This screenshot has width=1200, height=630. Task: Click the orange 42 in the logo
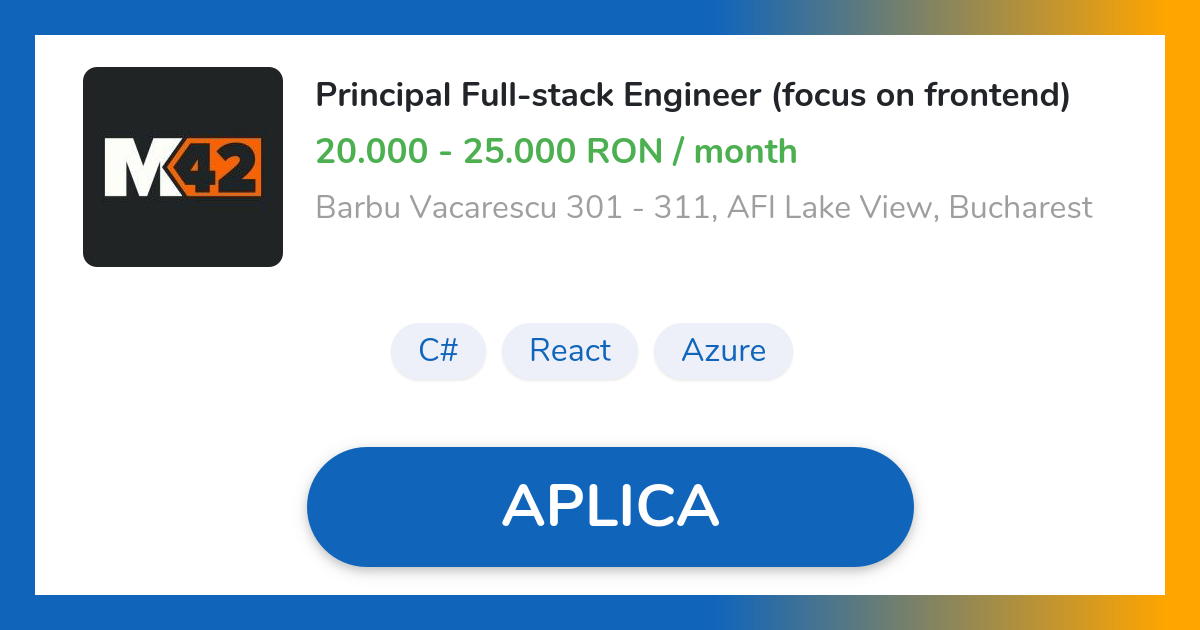coord(222,166)
